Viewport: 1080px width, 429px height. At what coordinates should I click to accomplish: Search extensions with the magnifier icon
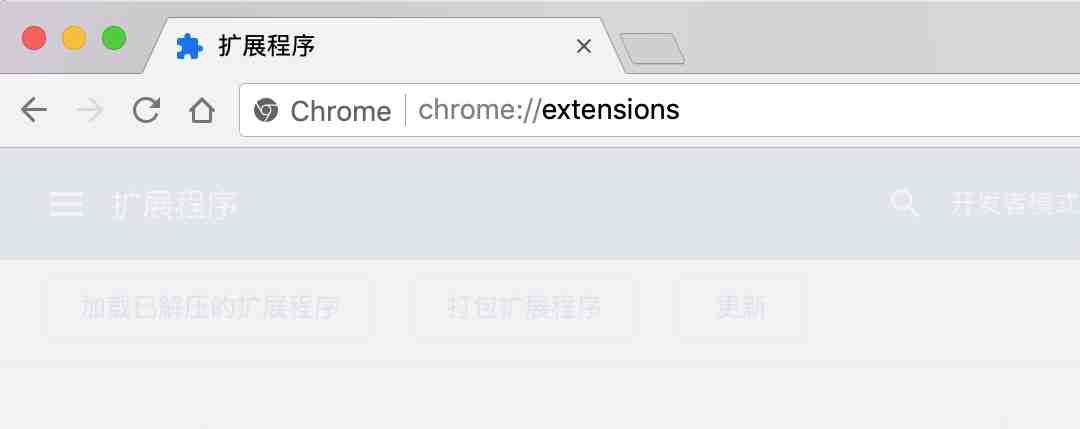click(x=904, y=204)
